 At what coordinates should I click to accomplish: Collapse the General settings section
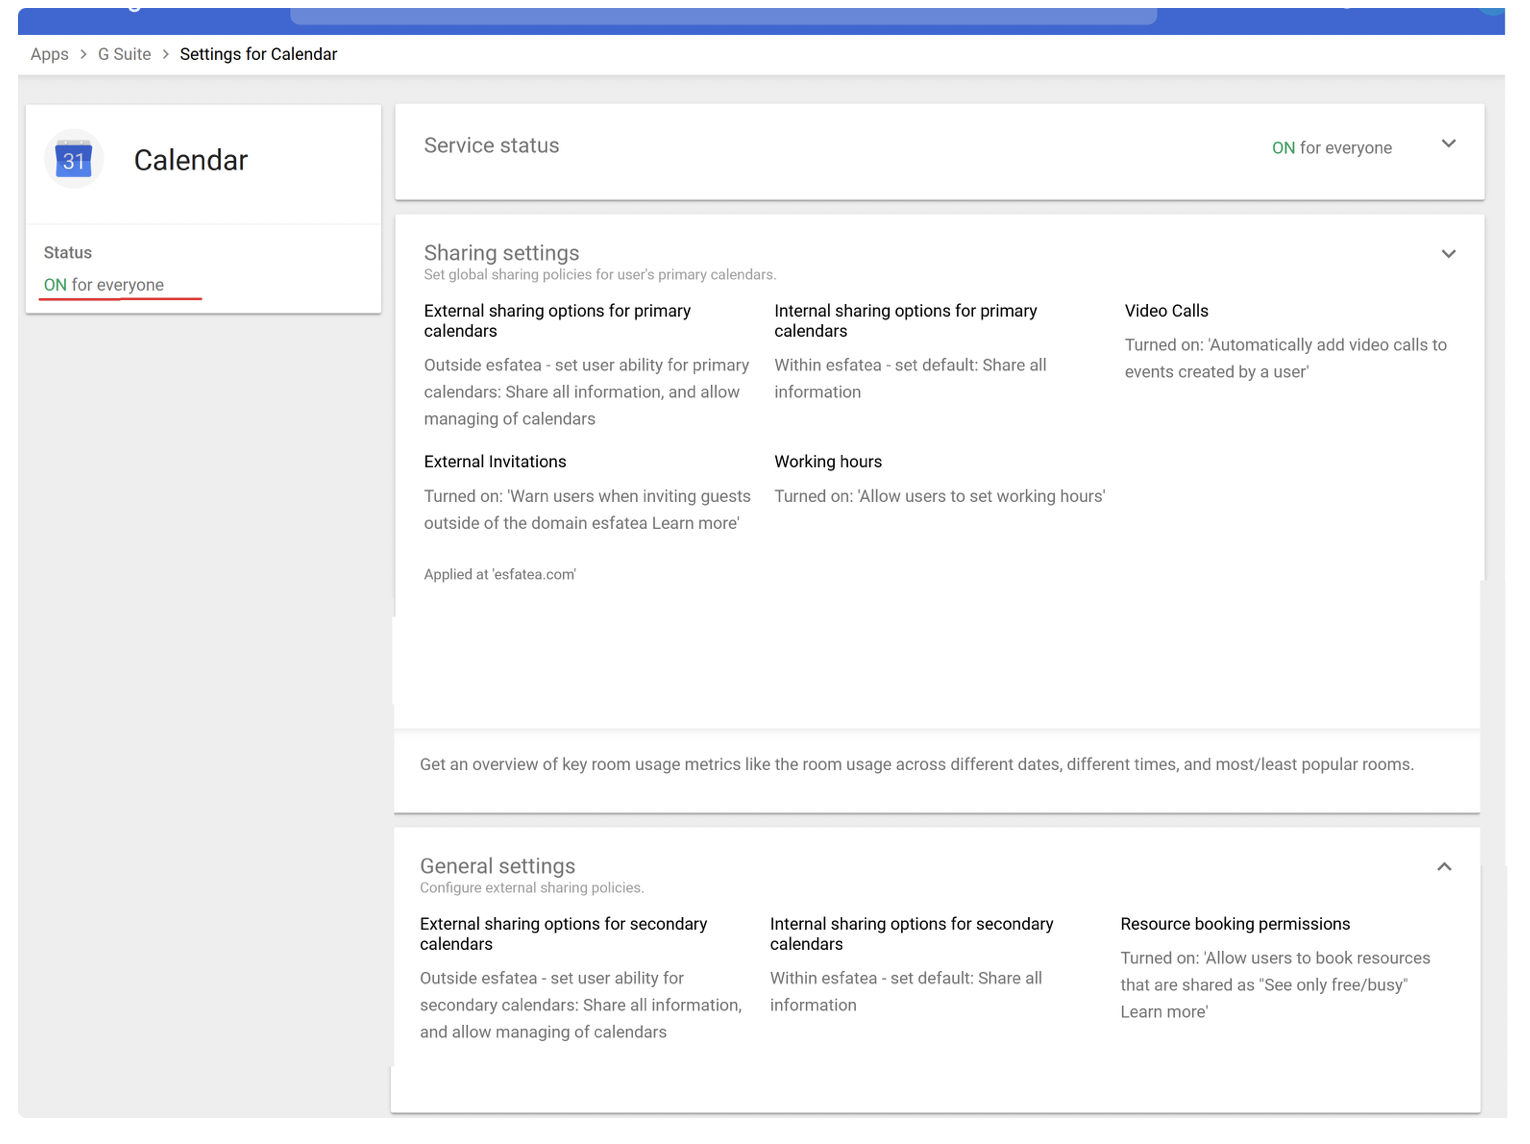[1443, 867]
